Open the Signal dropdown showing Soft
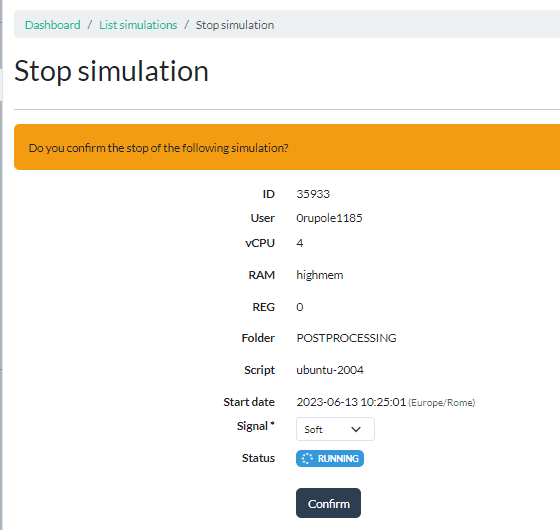560x530 pixels. [x=335, y=429]
